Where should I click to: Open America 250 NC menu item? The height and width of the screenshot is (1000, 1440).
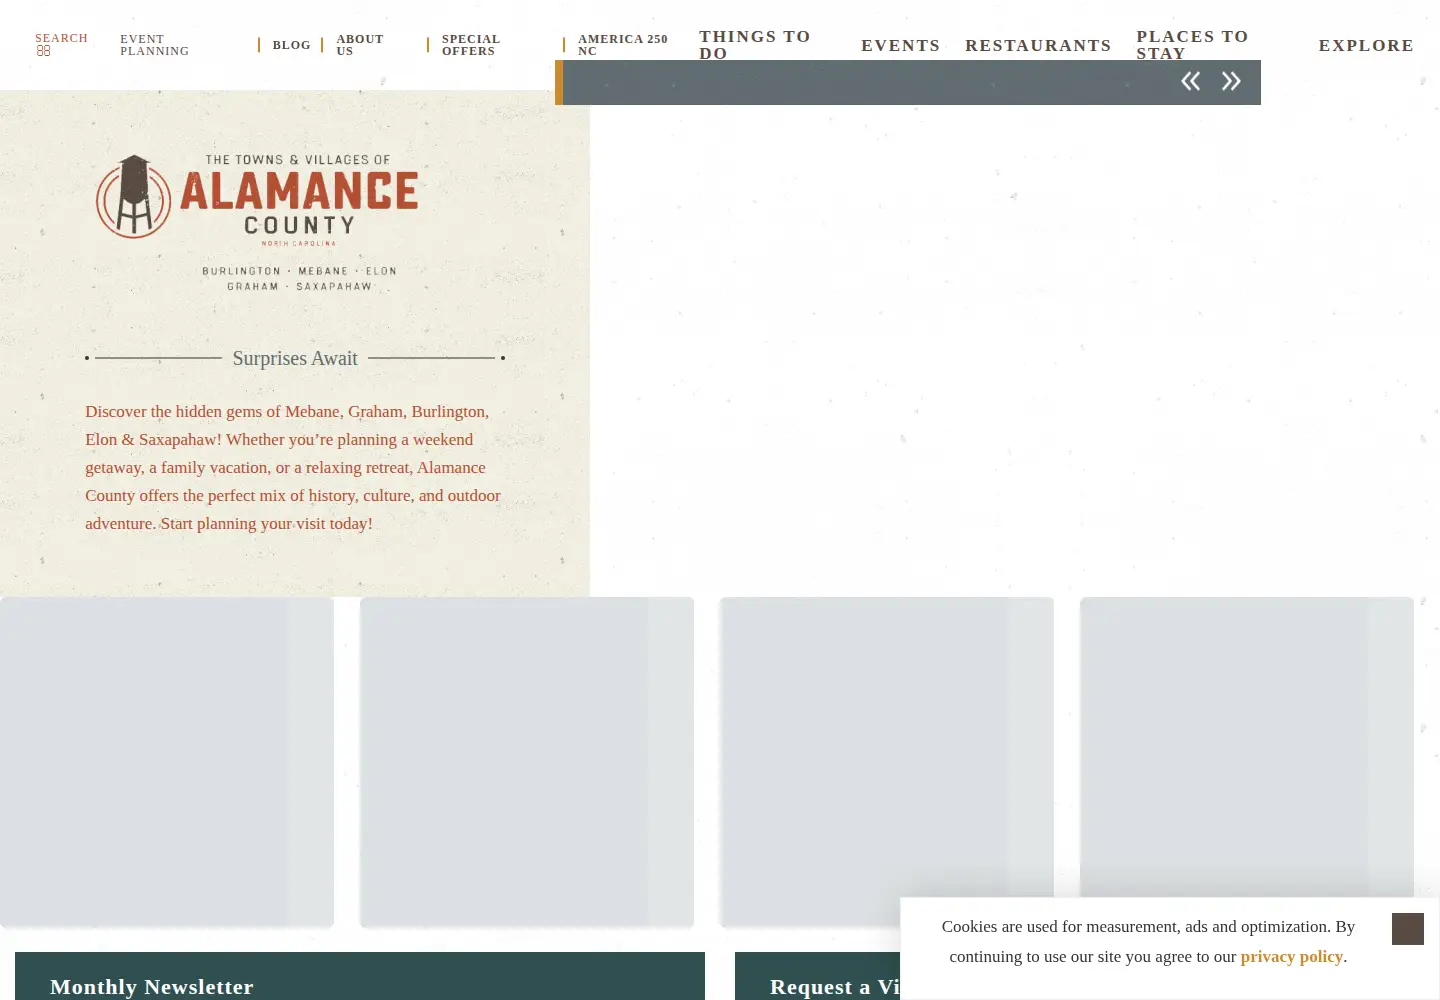[x=623, y=45]
